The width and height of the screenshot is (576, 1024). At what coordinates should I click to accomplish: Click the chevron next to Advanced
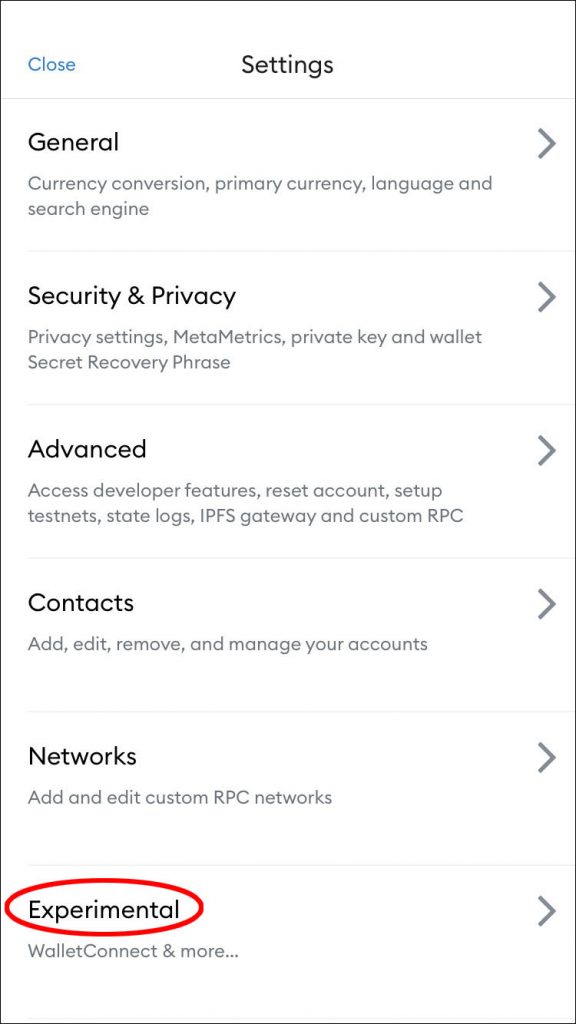[547, 451]
